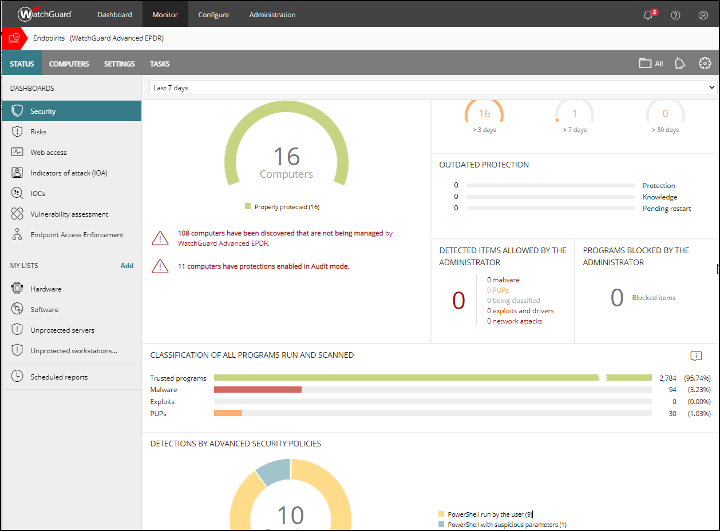Click the Malware red progress bar
720x532 pixels.
[x=258, y=389]
